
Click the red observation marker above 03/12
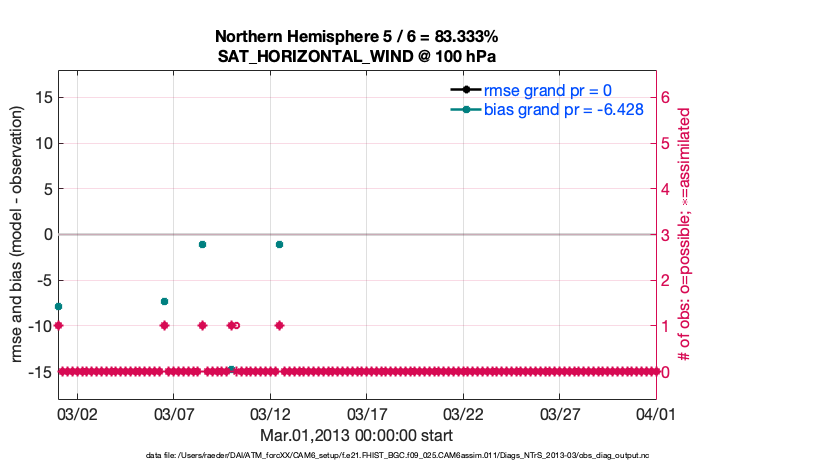[280, 325]
